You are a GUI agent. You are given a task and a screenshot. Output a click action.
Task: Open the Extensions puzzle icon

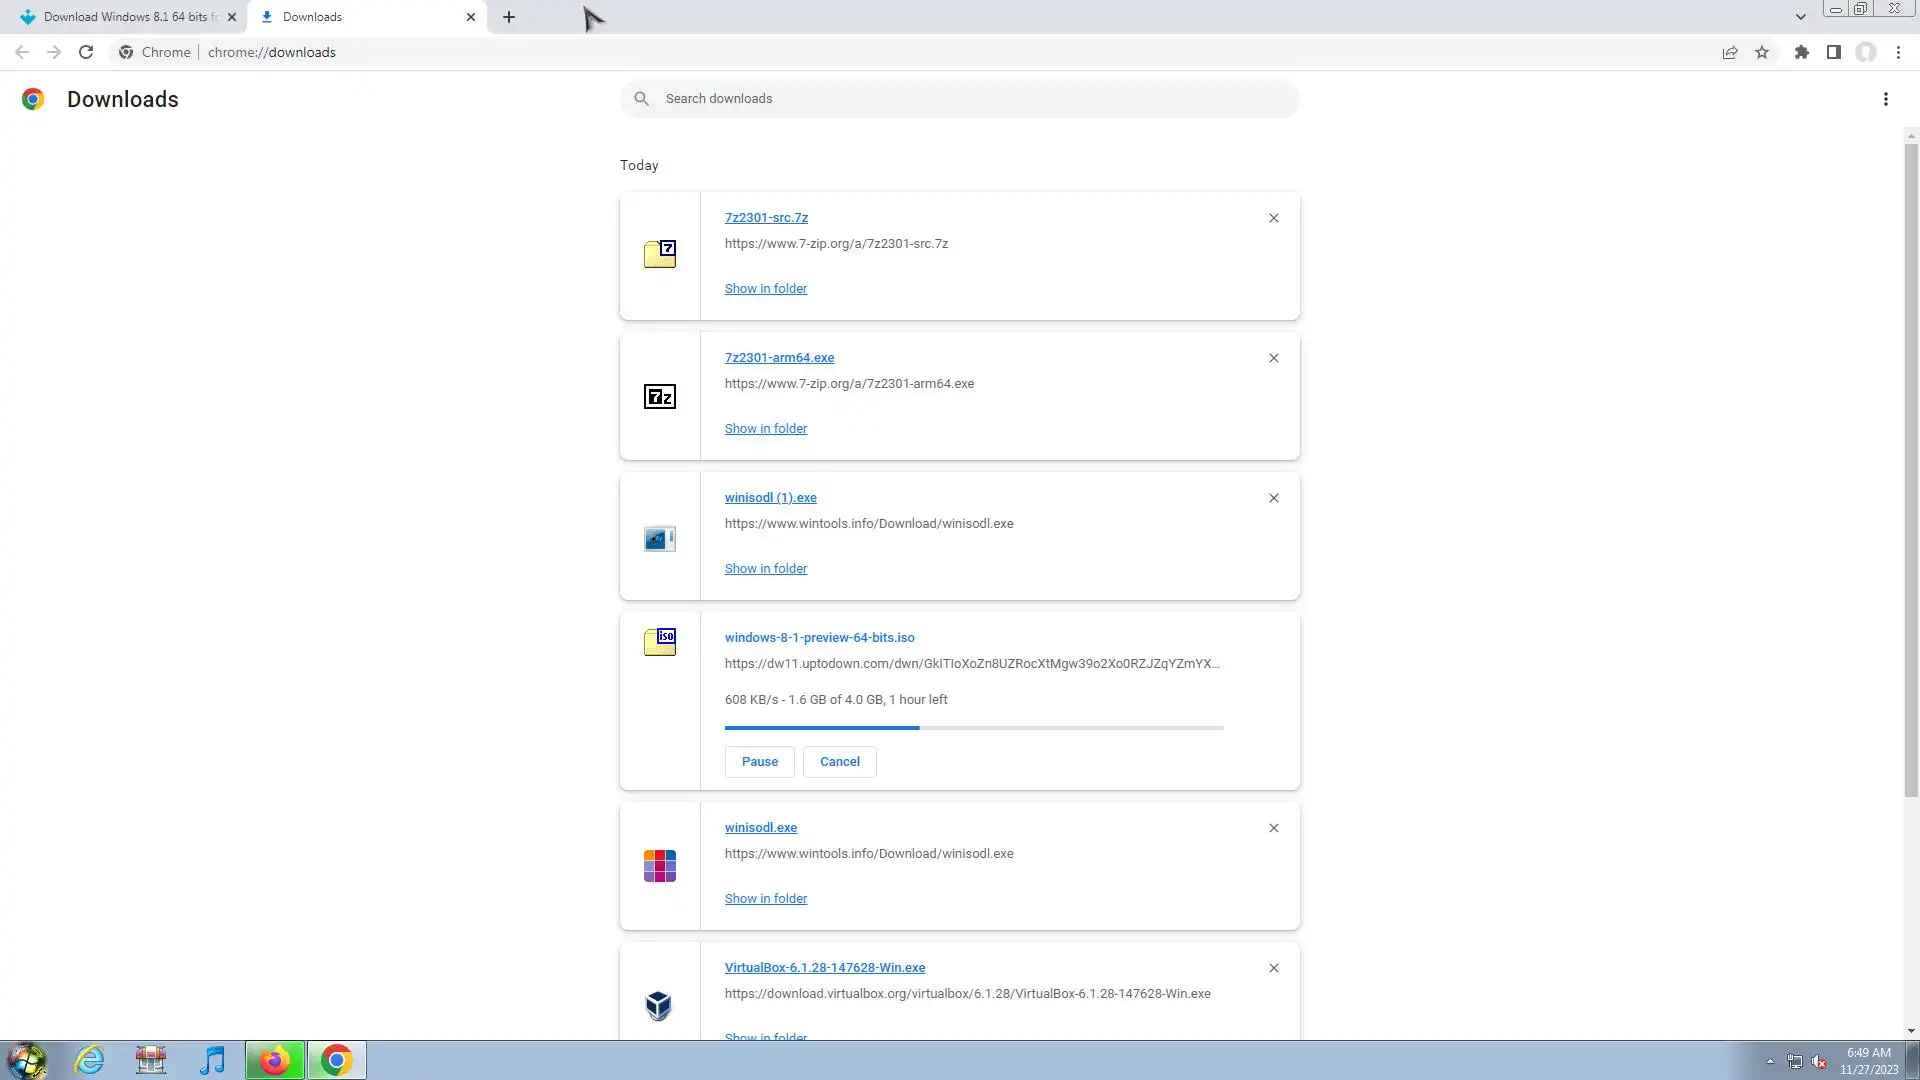[x=1801, y=53]
